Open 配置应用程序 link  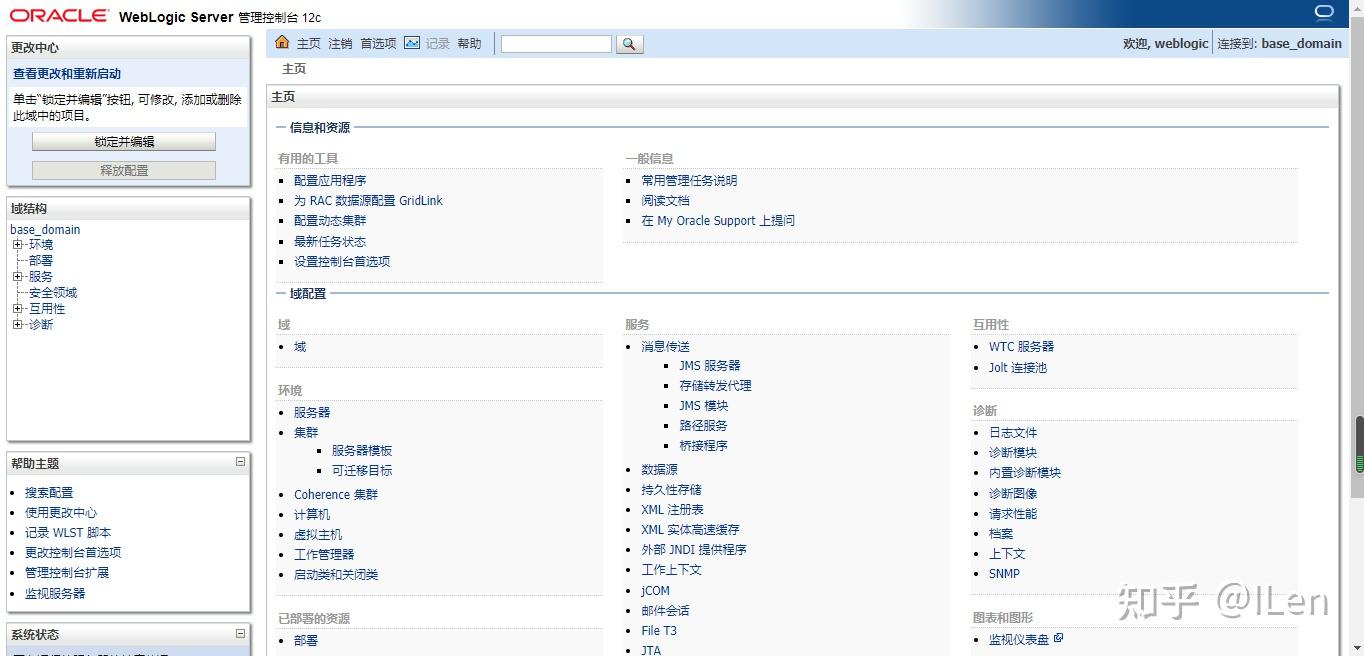point(330,180)
